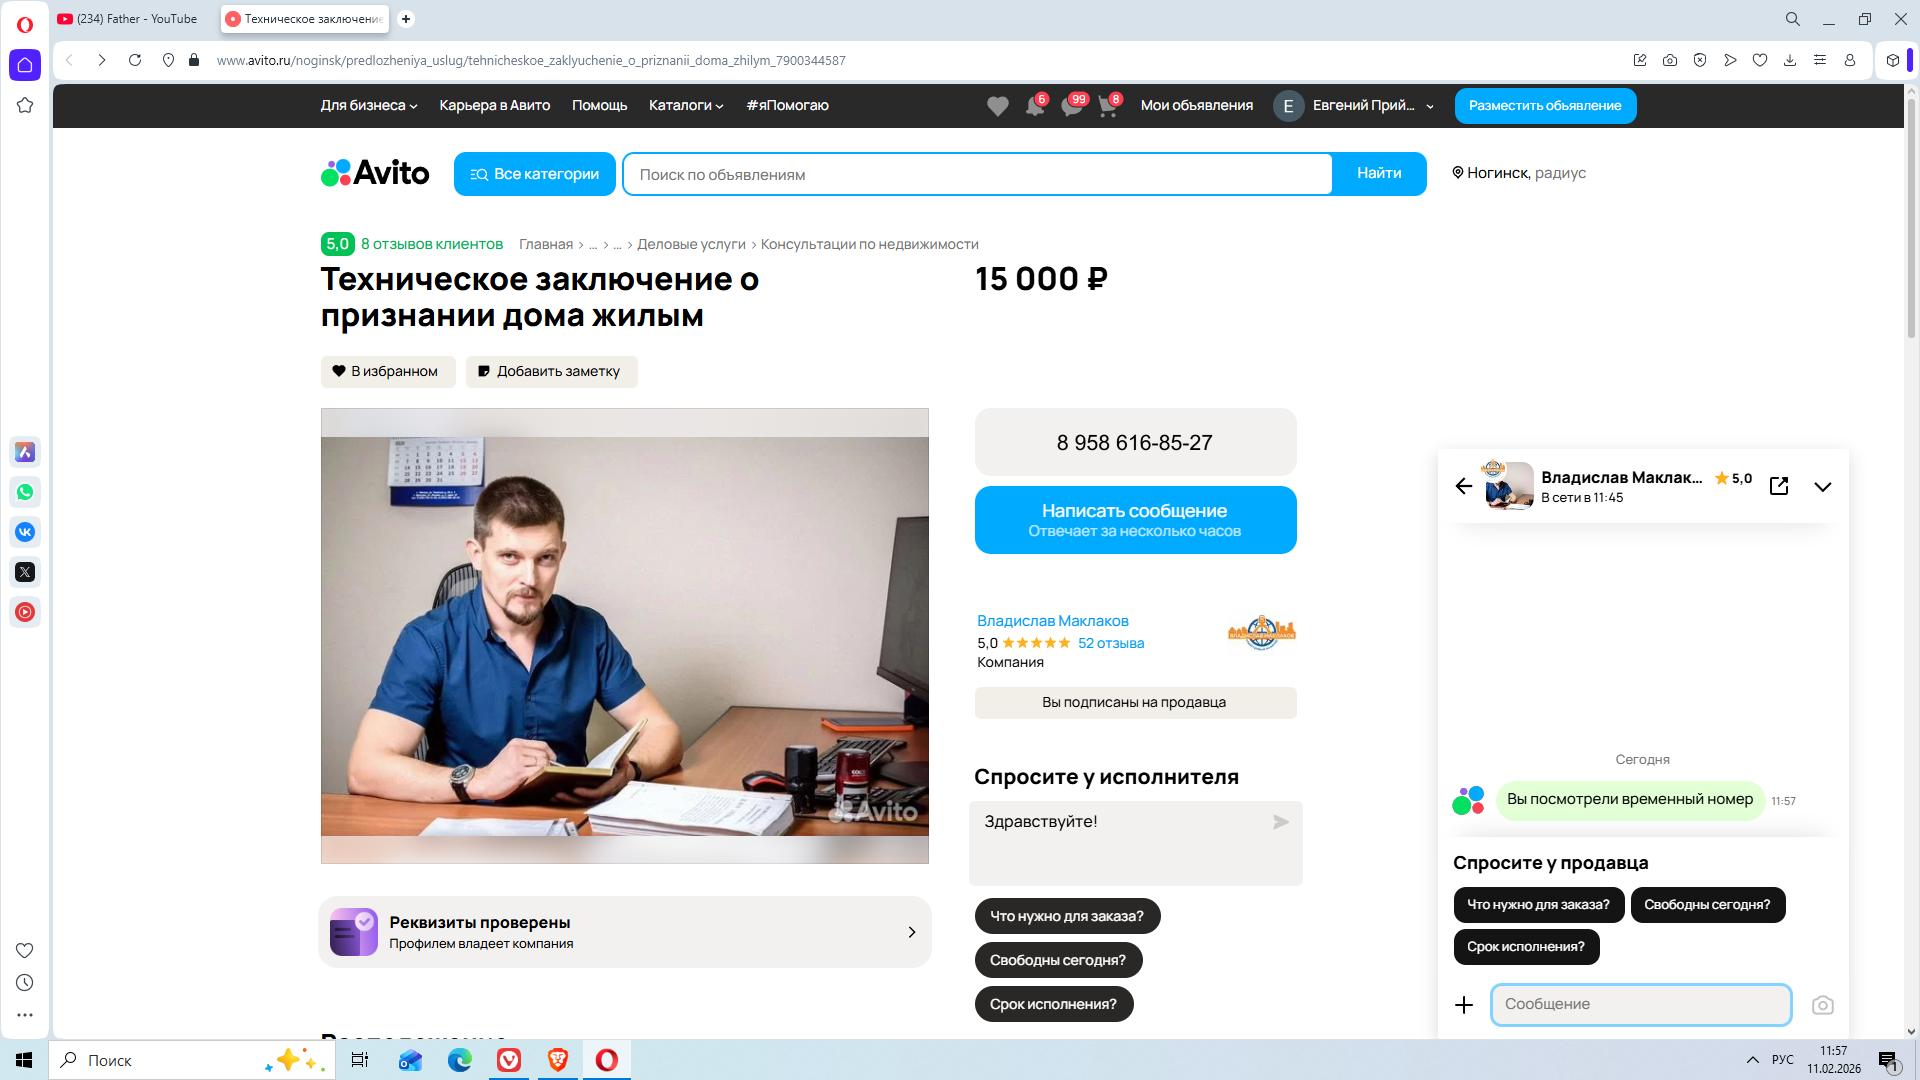Open the messages icon with badge 99
The image size is (1920, 1080).
point(1071,106)
